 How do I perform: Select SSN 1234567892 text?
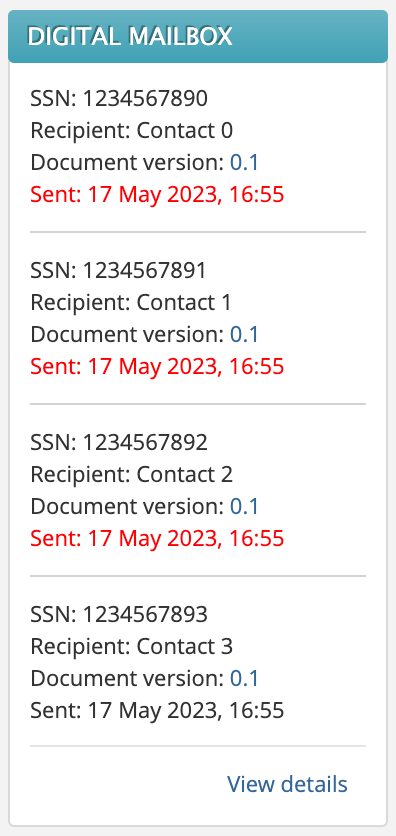pos(119,443)
